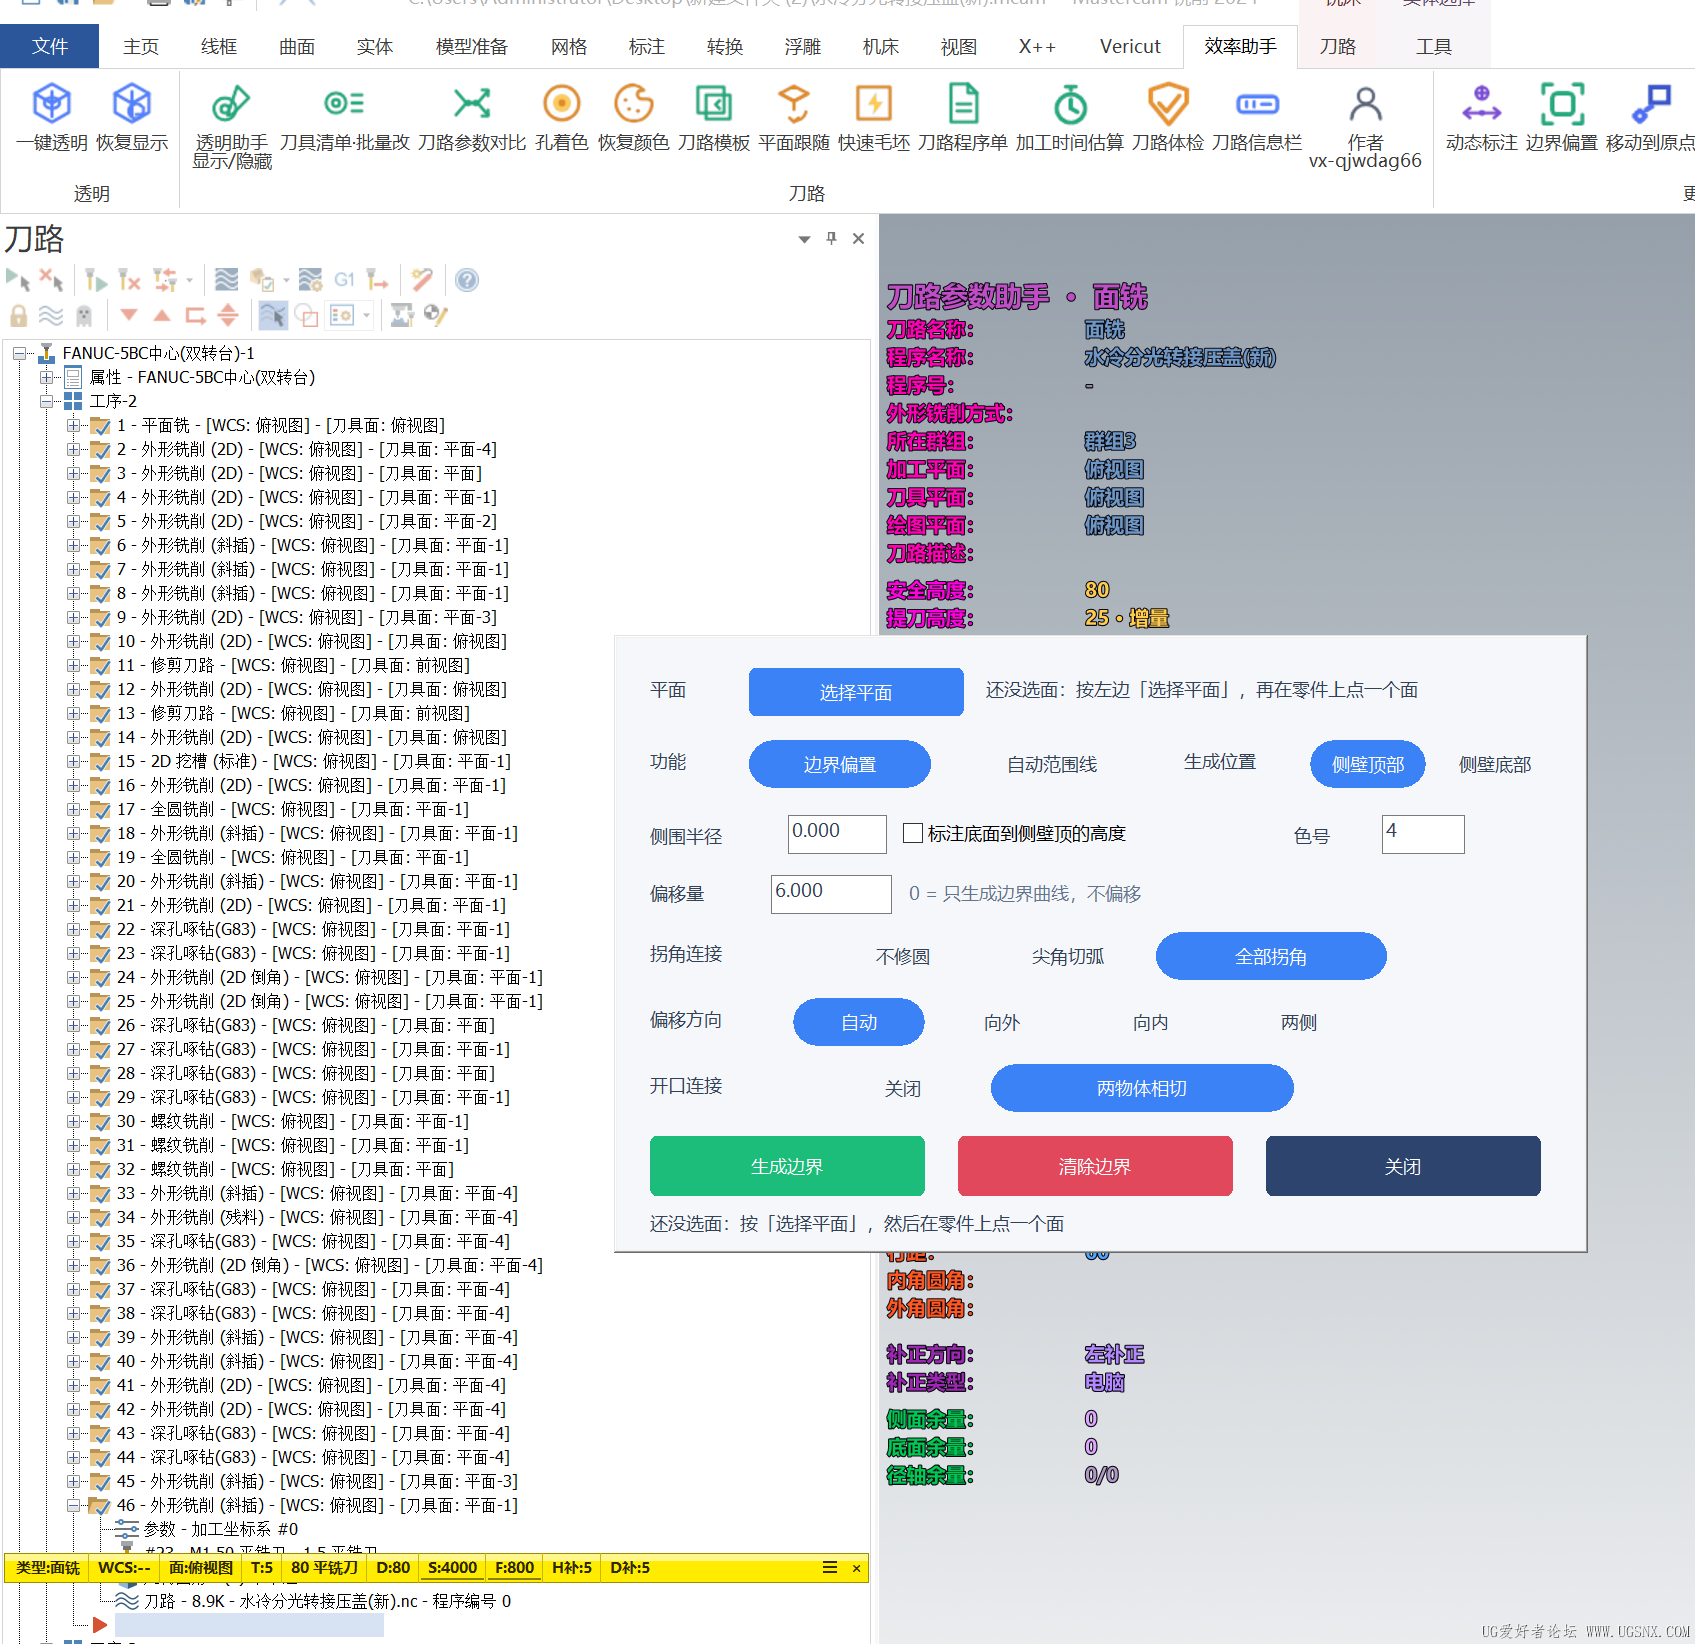This screenshot has height=1644, width=1695.
Task: Toggle the 刀路信息栏 info bar icon
Action: click(1257, 104)
